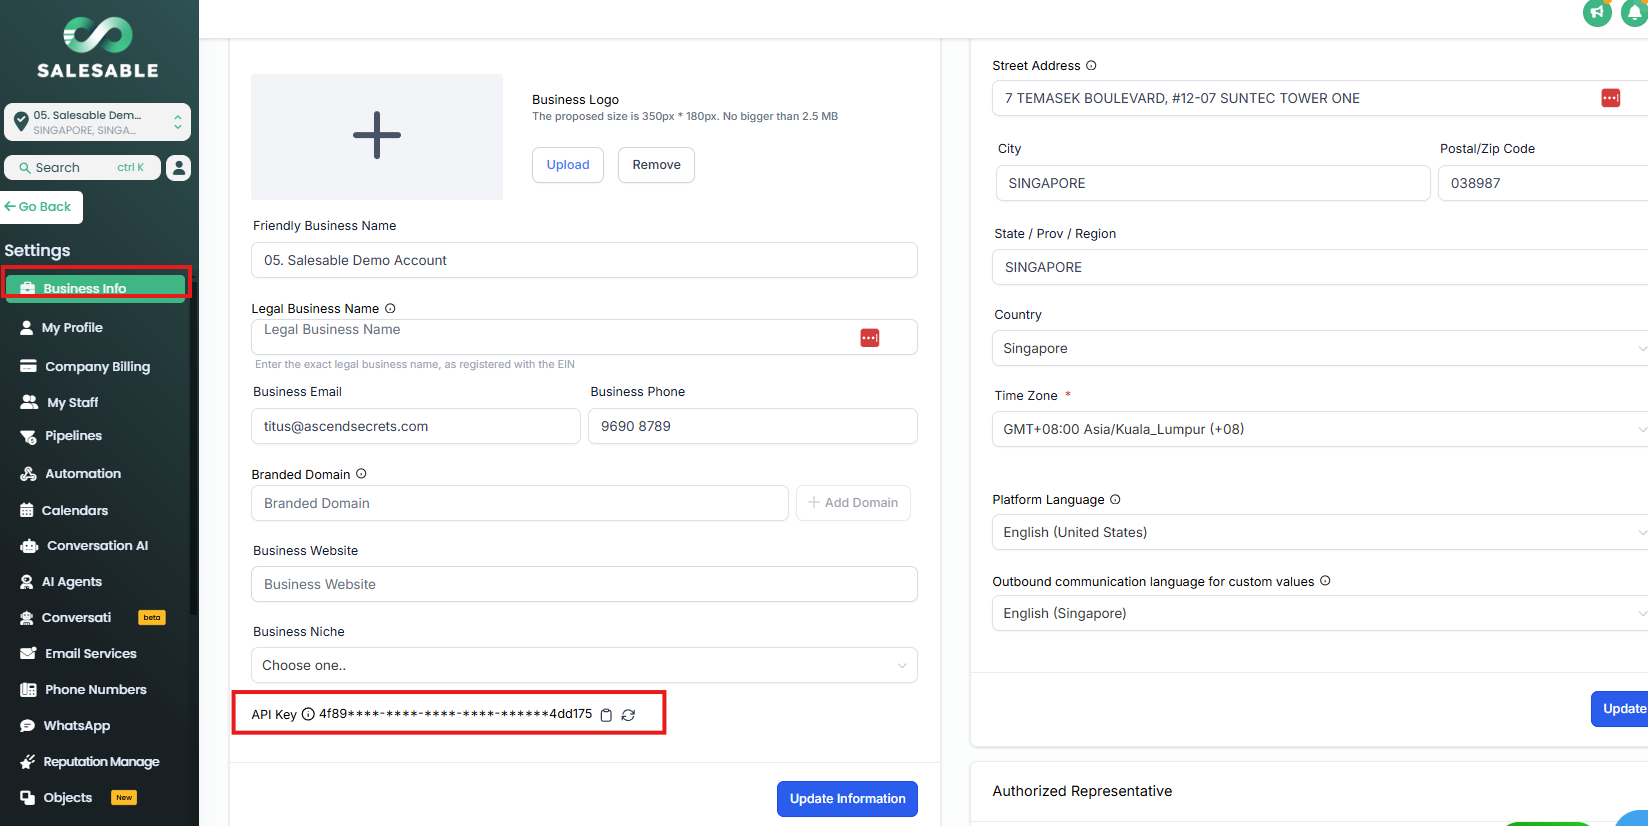
Task: Click the Legal Business Name info icon
Action: tap(390, 308)
